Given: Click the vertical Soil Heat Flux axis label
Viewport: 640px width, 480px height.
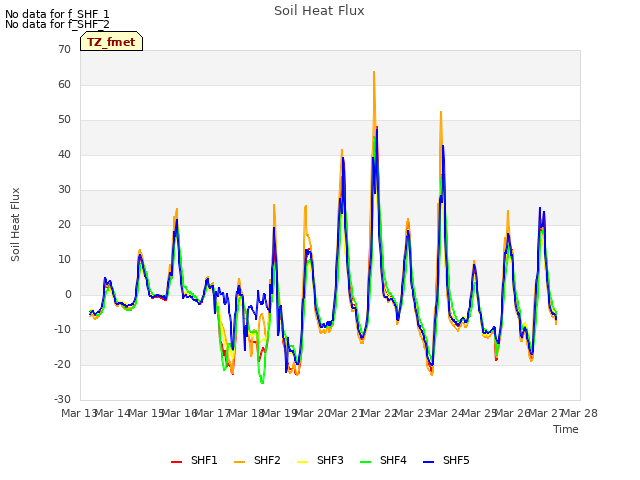Looking at the screenshot, I should (x=15, y=224).
